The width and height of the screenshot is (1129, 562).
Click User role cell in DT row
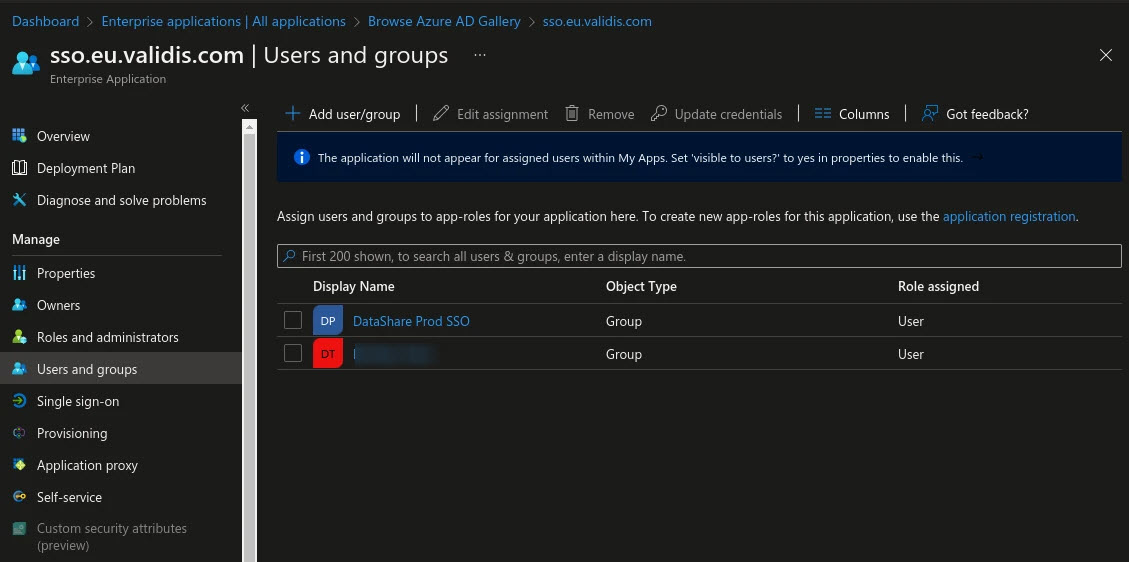point(911,354)
